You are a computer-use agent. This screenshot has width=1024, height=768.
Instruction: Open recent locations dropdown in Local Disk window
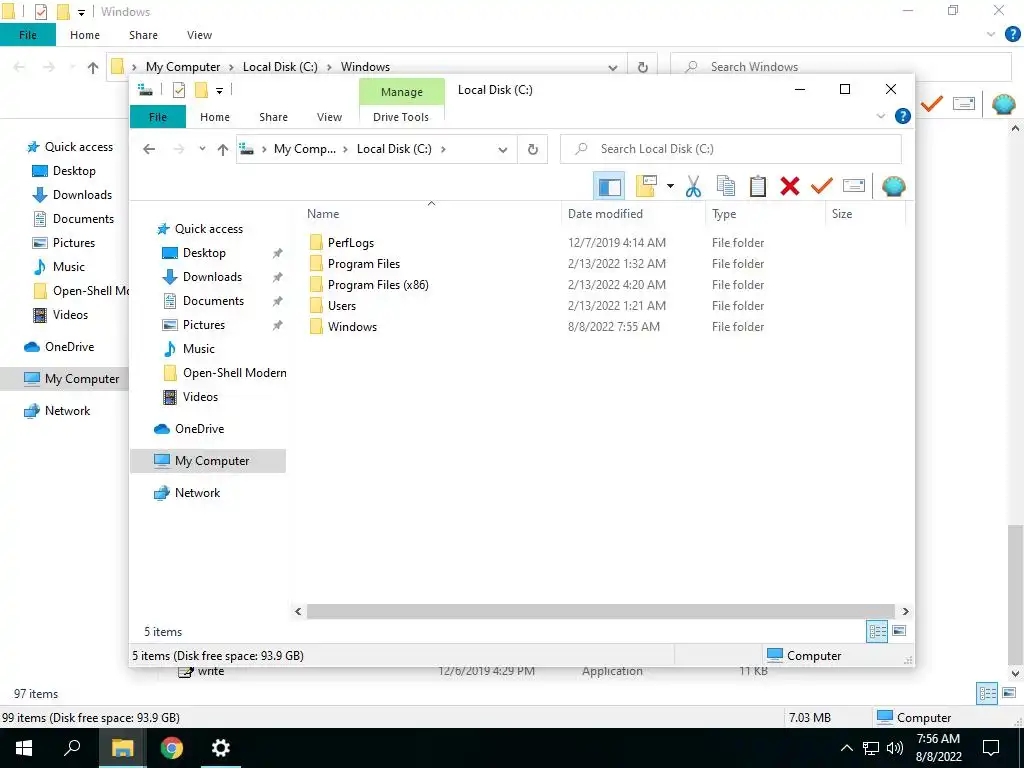click(202, 150)
